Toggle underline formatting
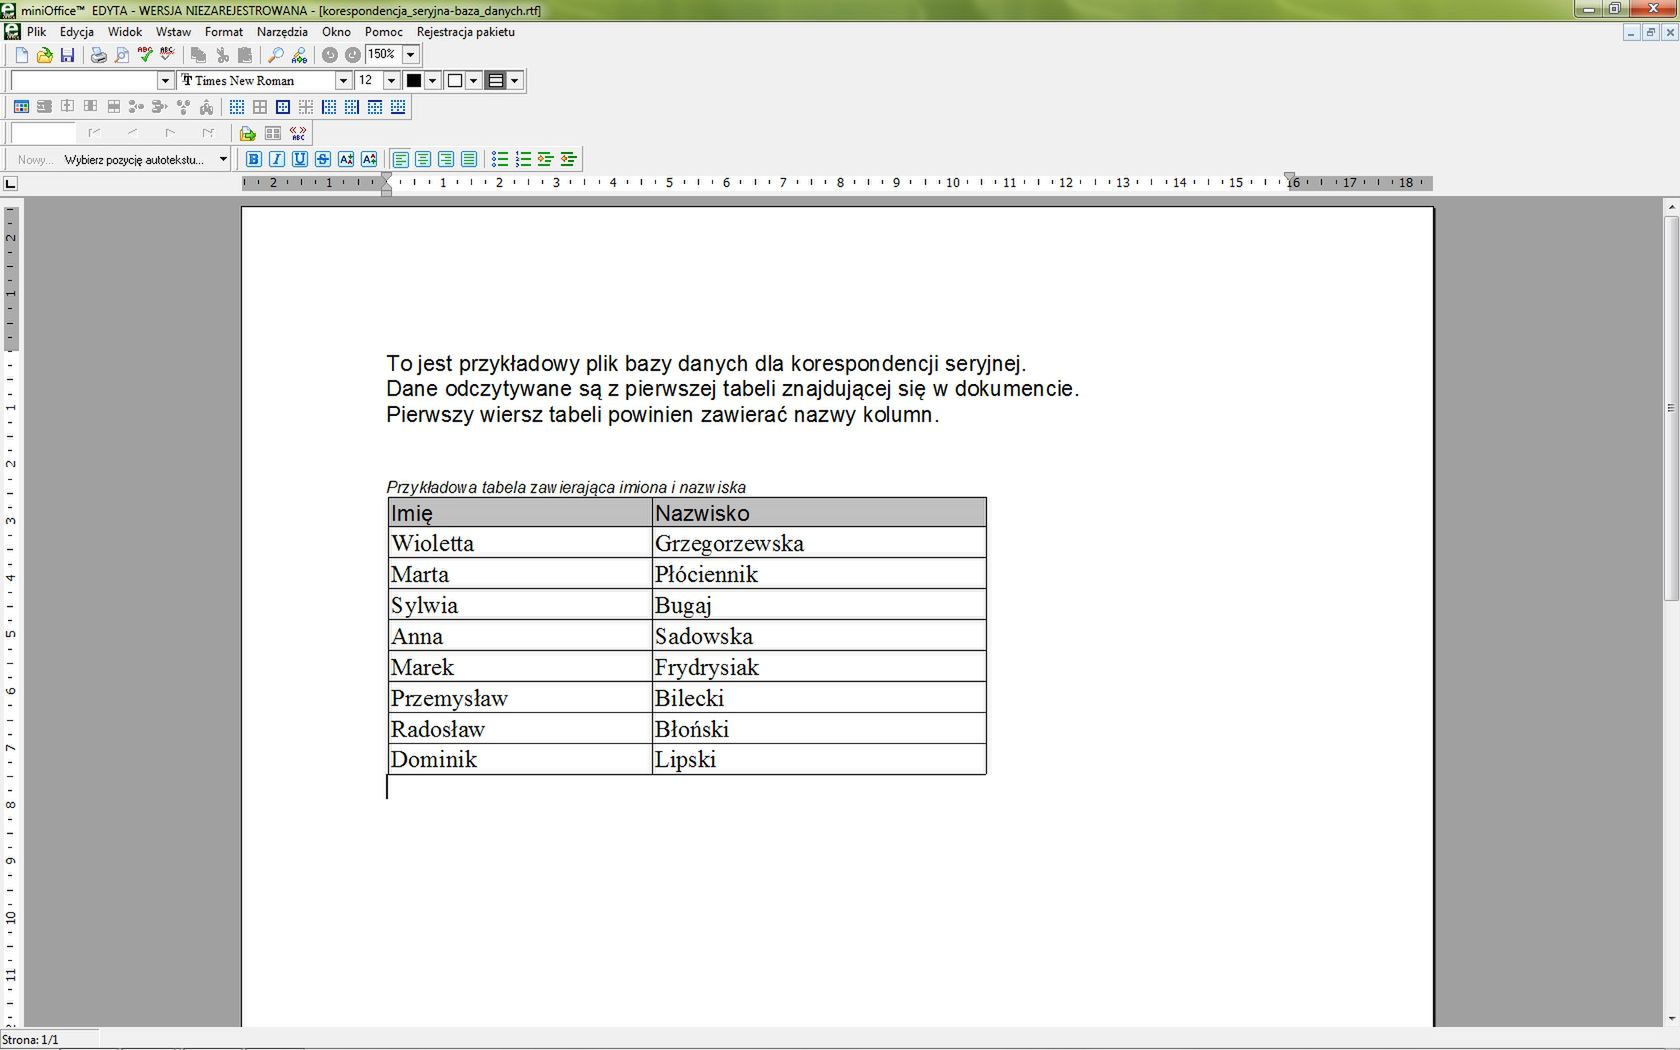 click(x=300, y=159)
